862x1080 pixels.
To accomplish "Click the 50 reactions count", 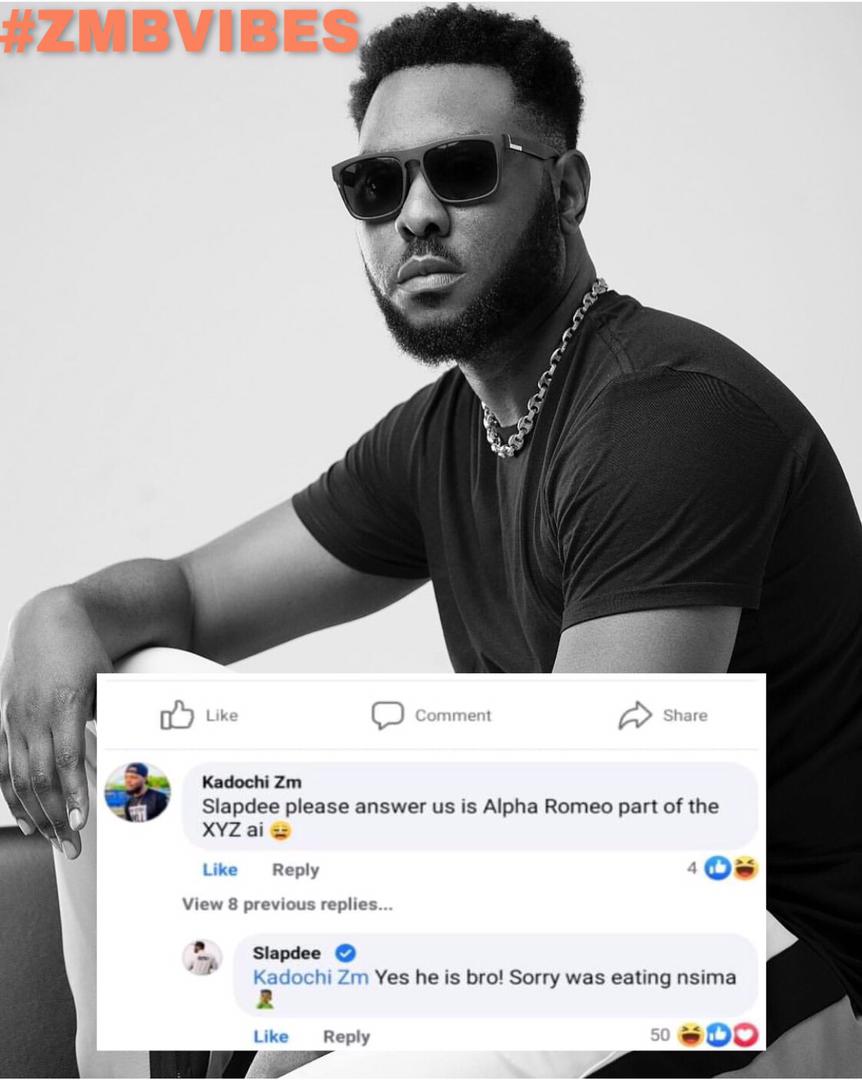I will pos(660,1035).
